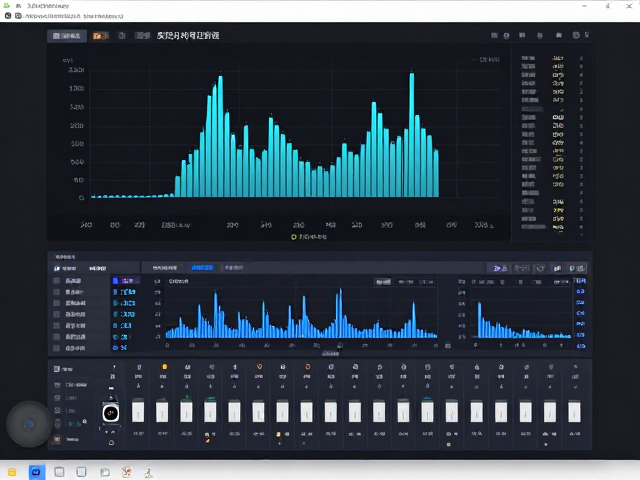Tick the fifth checkbox in the lower-left list
The width and height of the screenshot is (640, 480).
(57, 325)
